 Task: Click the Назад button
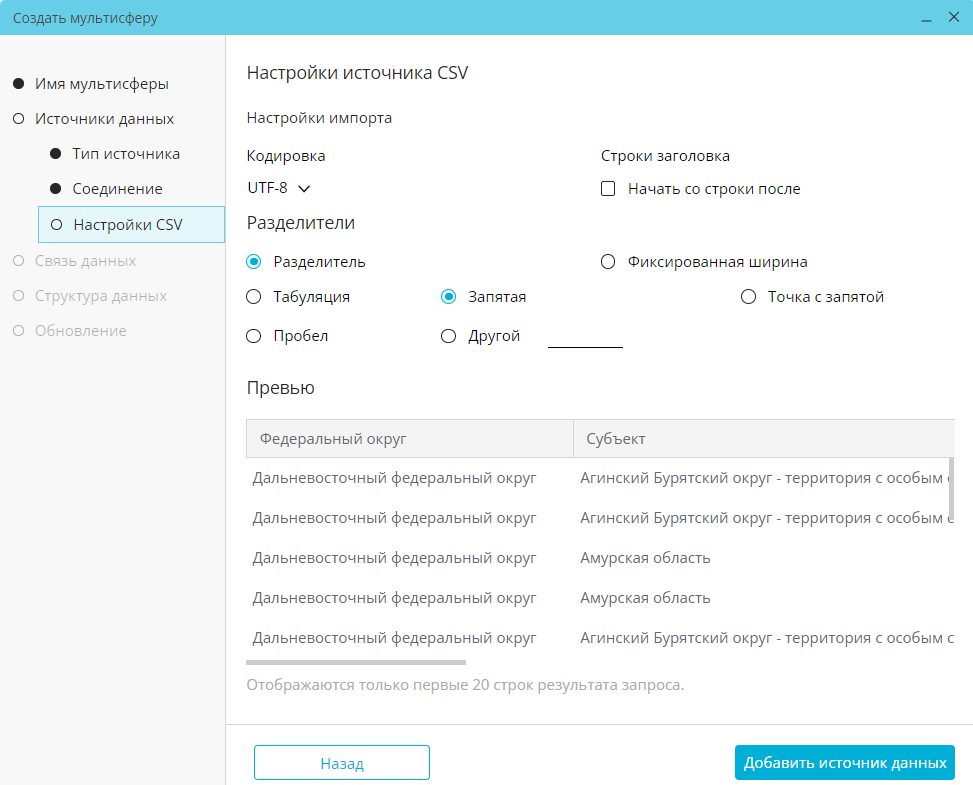tap(342, 763)
